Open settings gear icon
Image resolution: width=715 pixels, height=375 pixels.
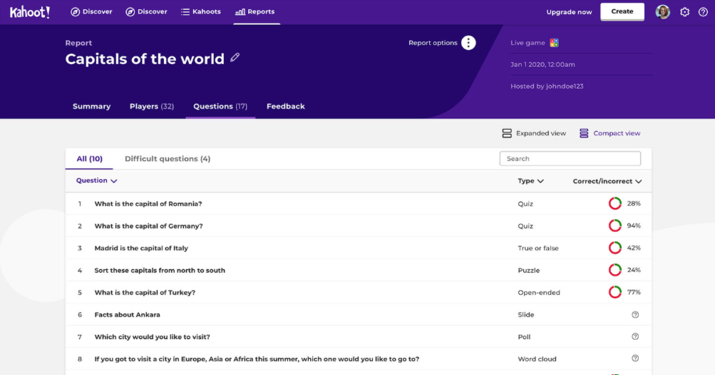684,12
